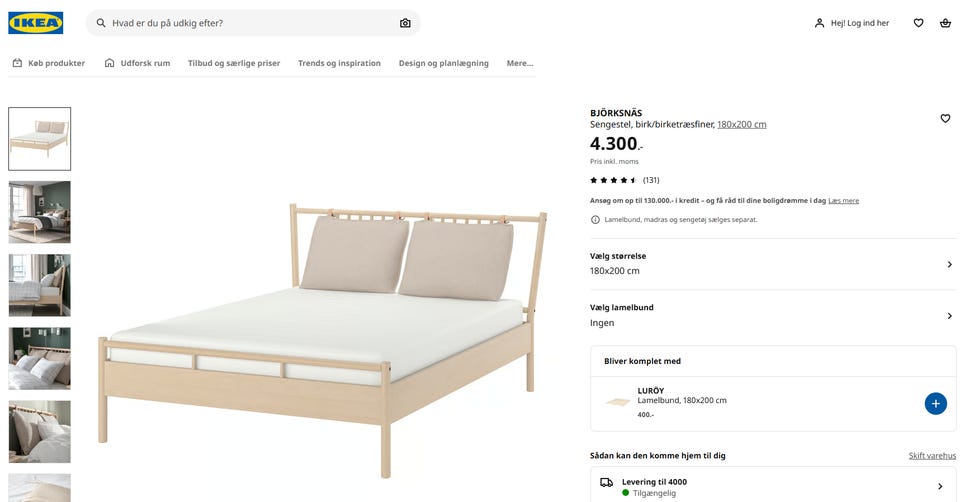Viewport: 960px width, 502px height.
Task: Click the star rating row
Action: (613, 180)
